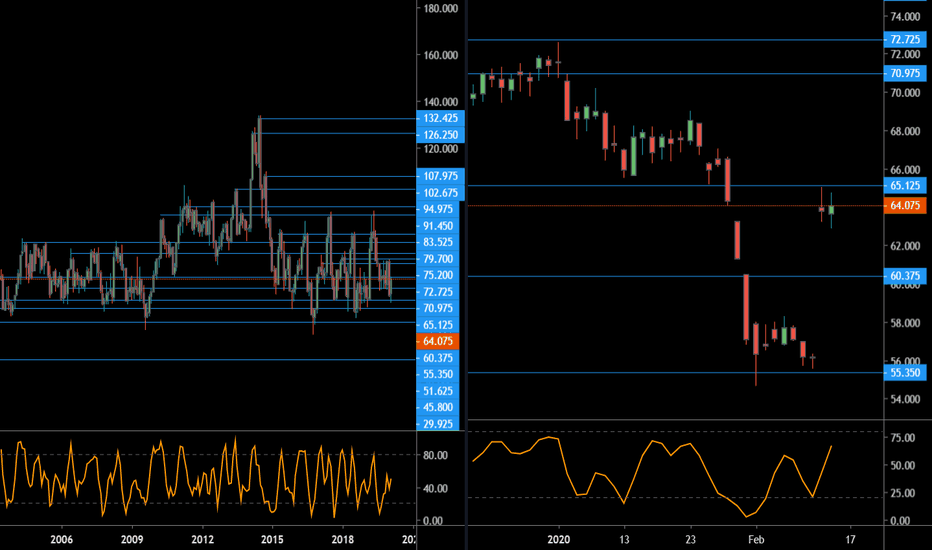
Task: Click the 75.00 oscillator axis value
Action: click(x=902, y=438)
